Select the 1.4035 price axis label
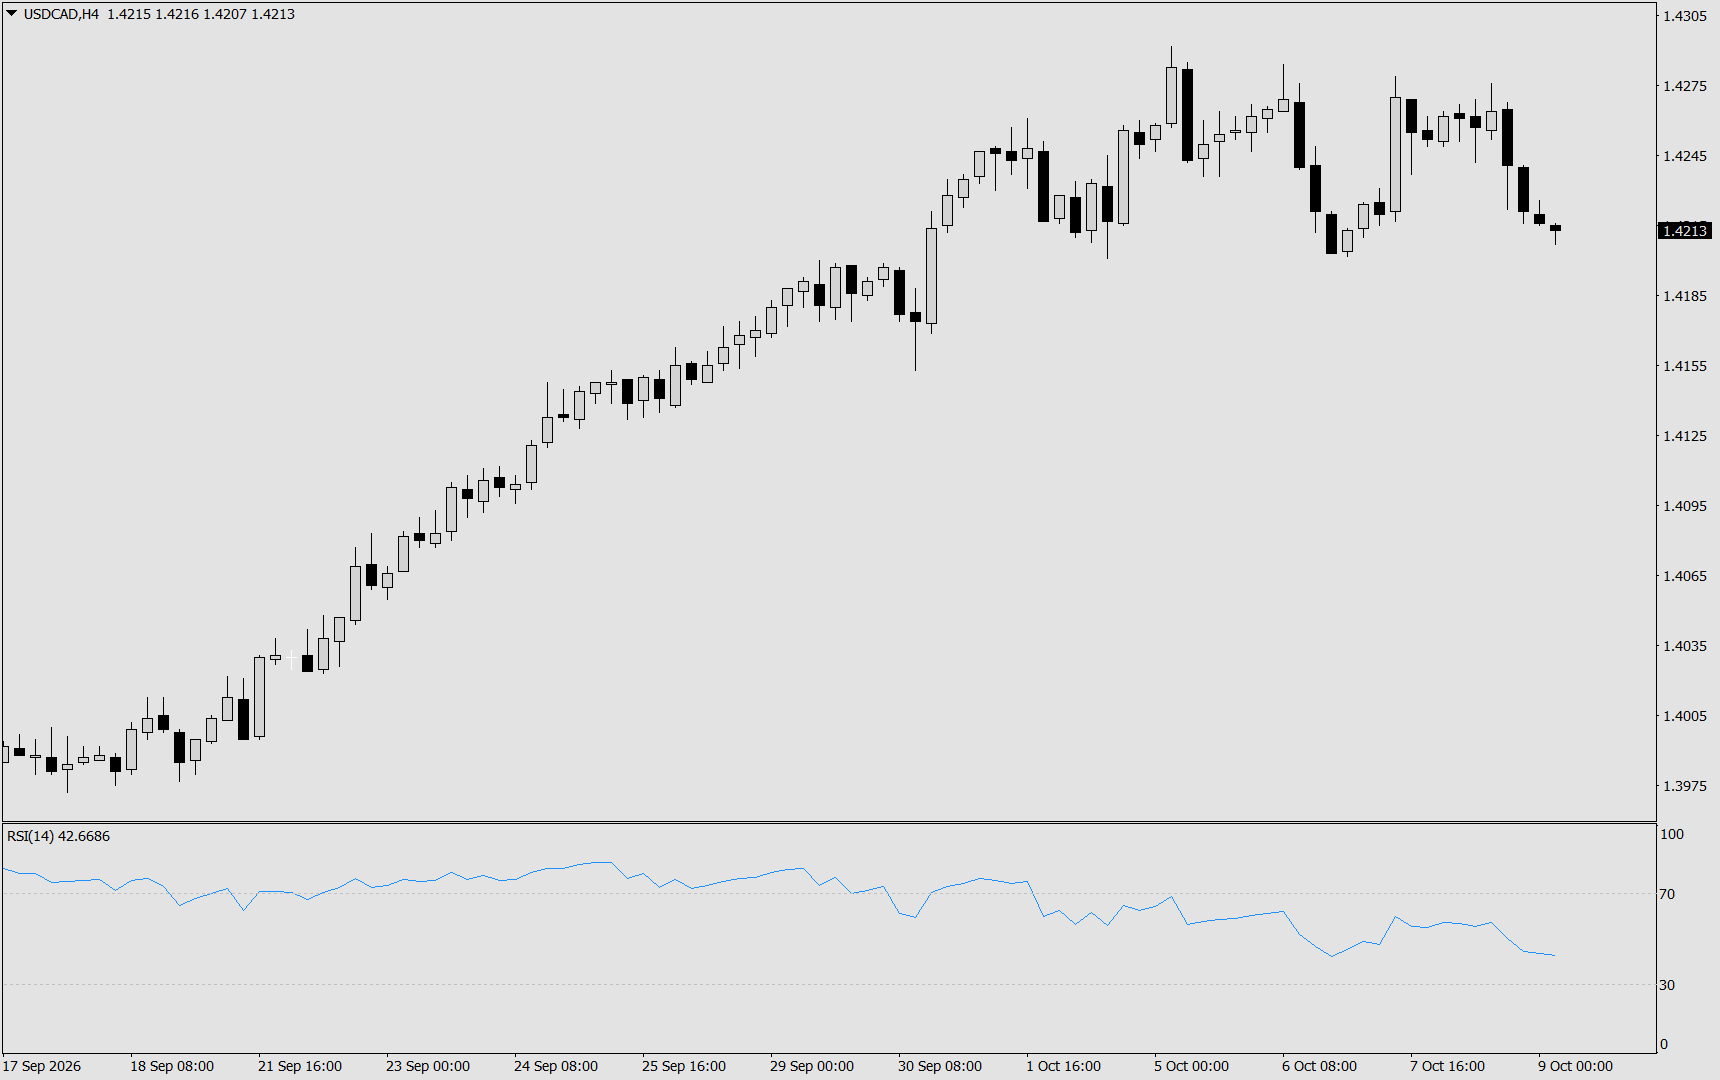 click(x=1685, y=646)
